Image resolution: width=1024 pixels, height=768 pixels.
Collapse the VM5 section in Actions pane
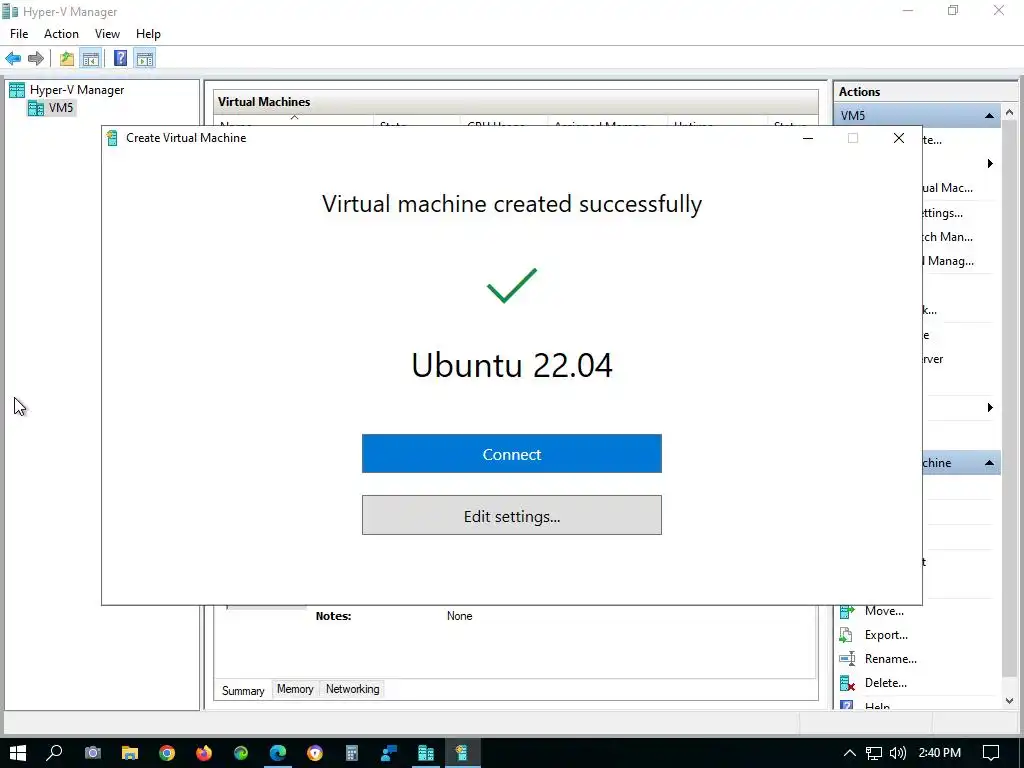click(989, 116)
